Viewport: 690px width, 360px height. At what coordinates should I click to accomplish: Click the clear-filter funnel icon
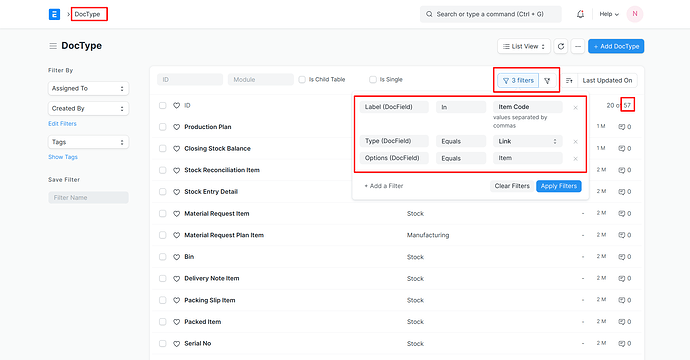click(x=547, y=81)
